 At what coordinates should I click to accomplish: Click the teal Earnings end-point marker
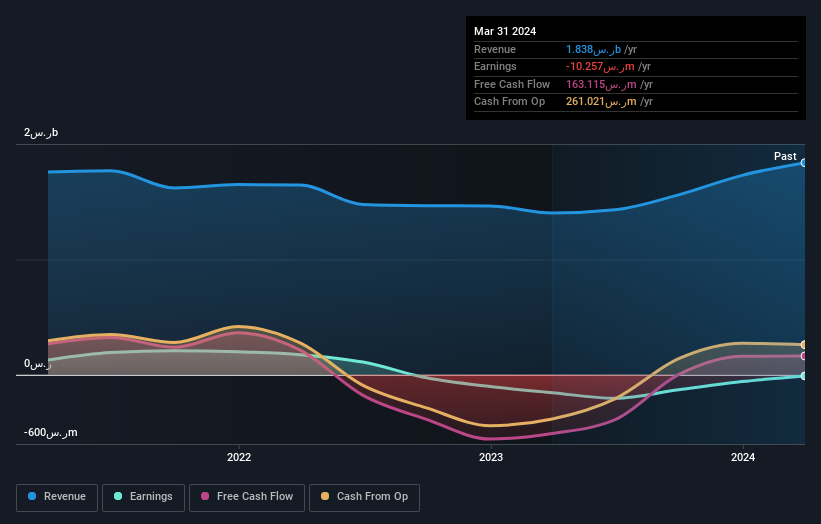coord(803,376)
